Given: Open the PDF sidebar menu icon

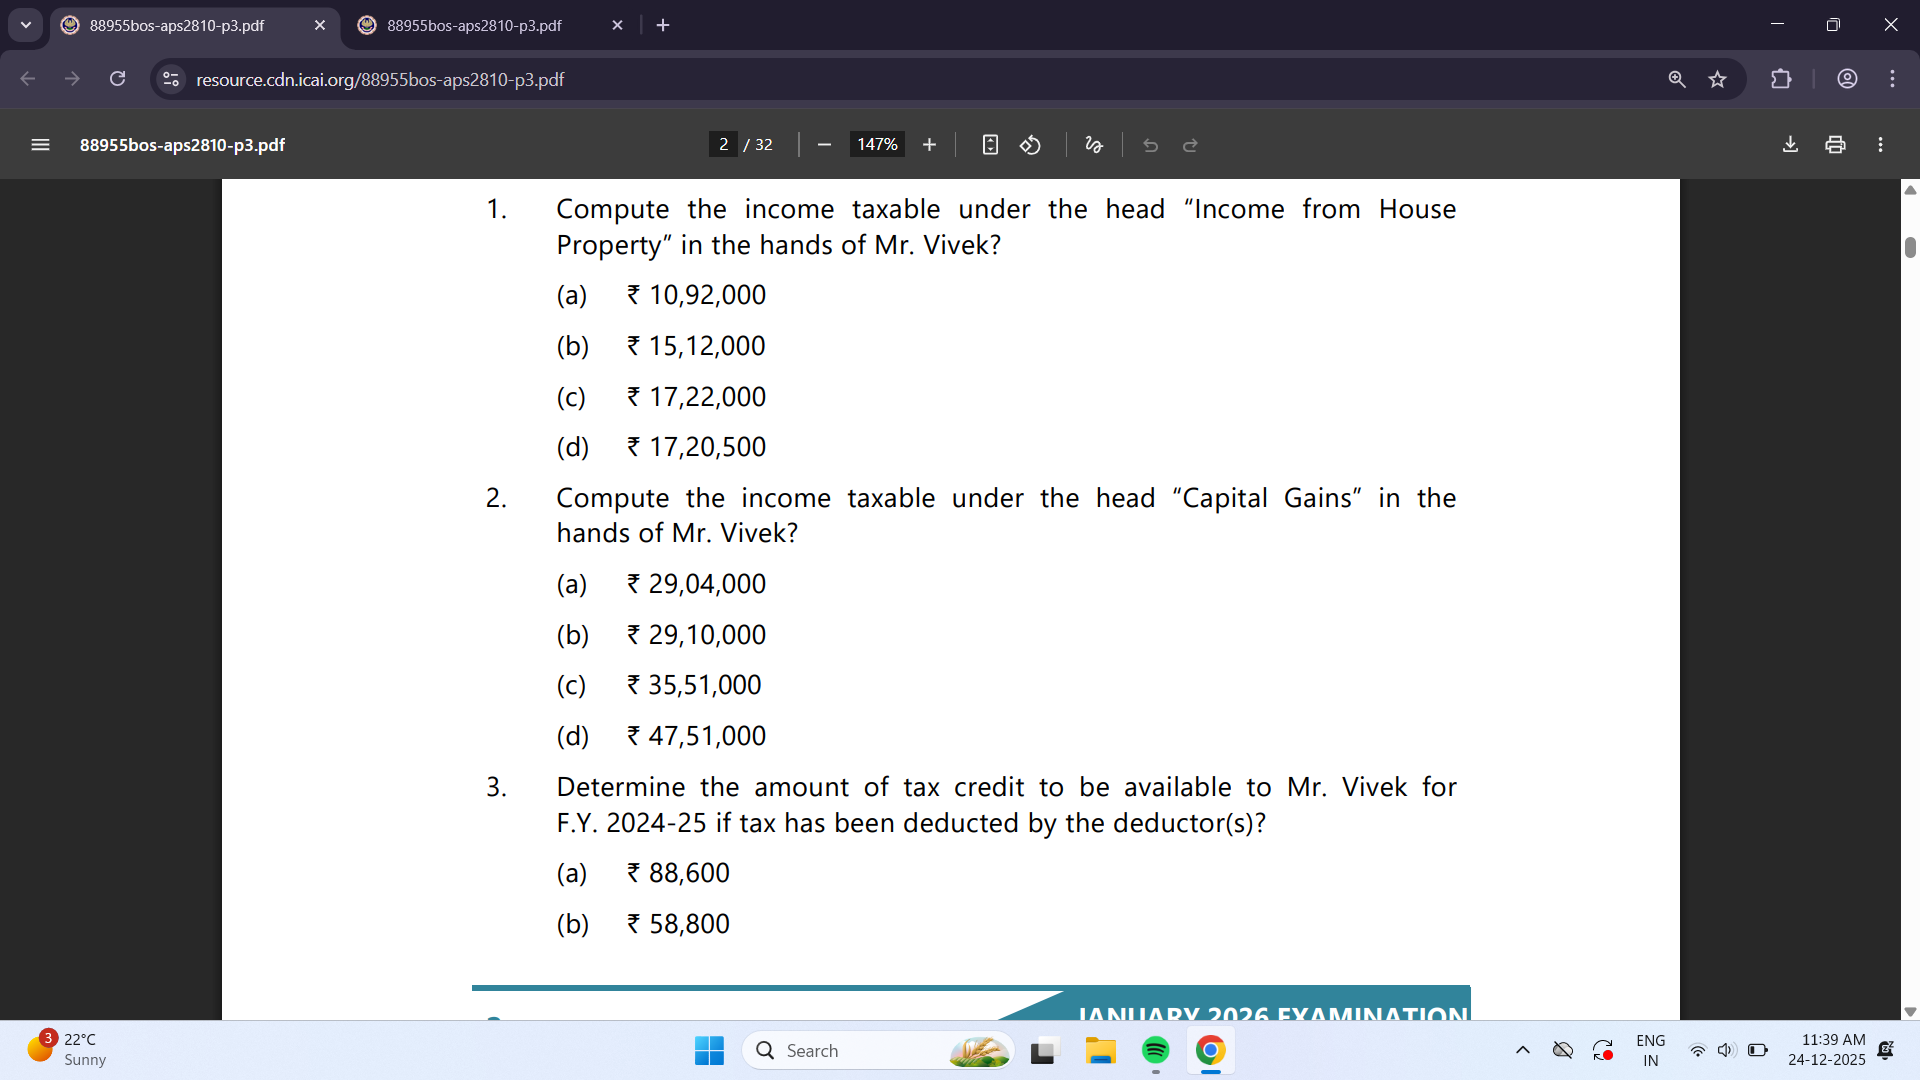Looking at the screenshot, I should click(40, 145).
